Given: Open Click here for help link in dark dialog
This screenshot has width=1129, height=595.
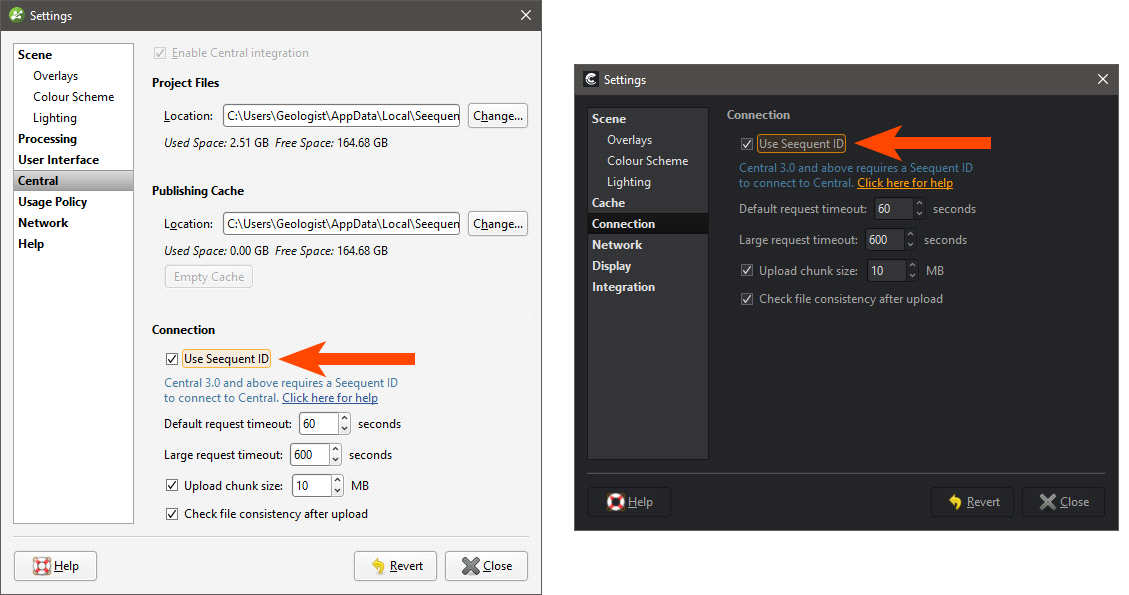Looking at the screenshot, I should 904,183.
